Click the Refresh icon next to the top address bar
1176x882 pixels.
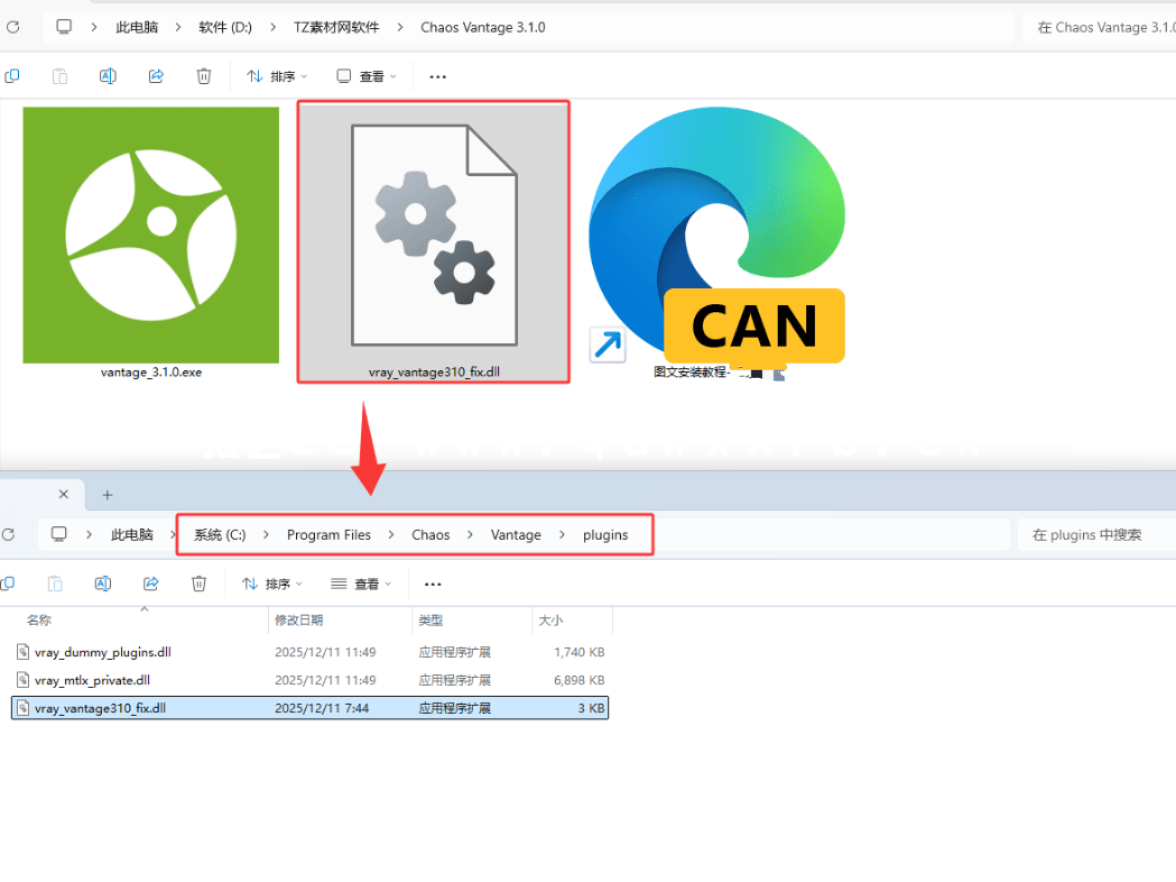pos(13,27)
